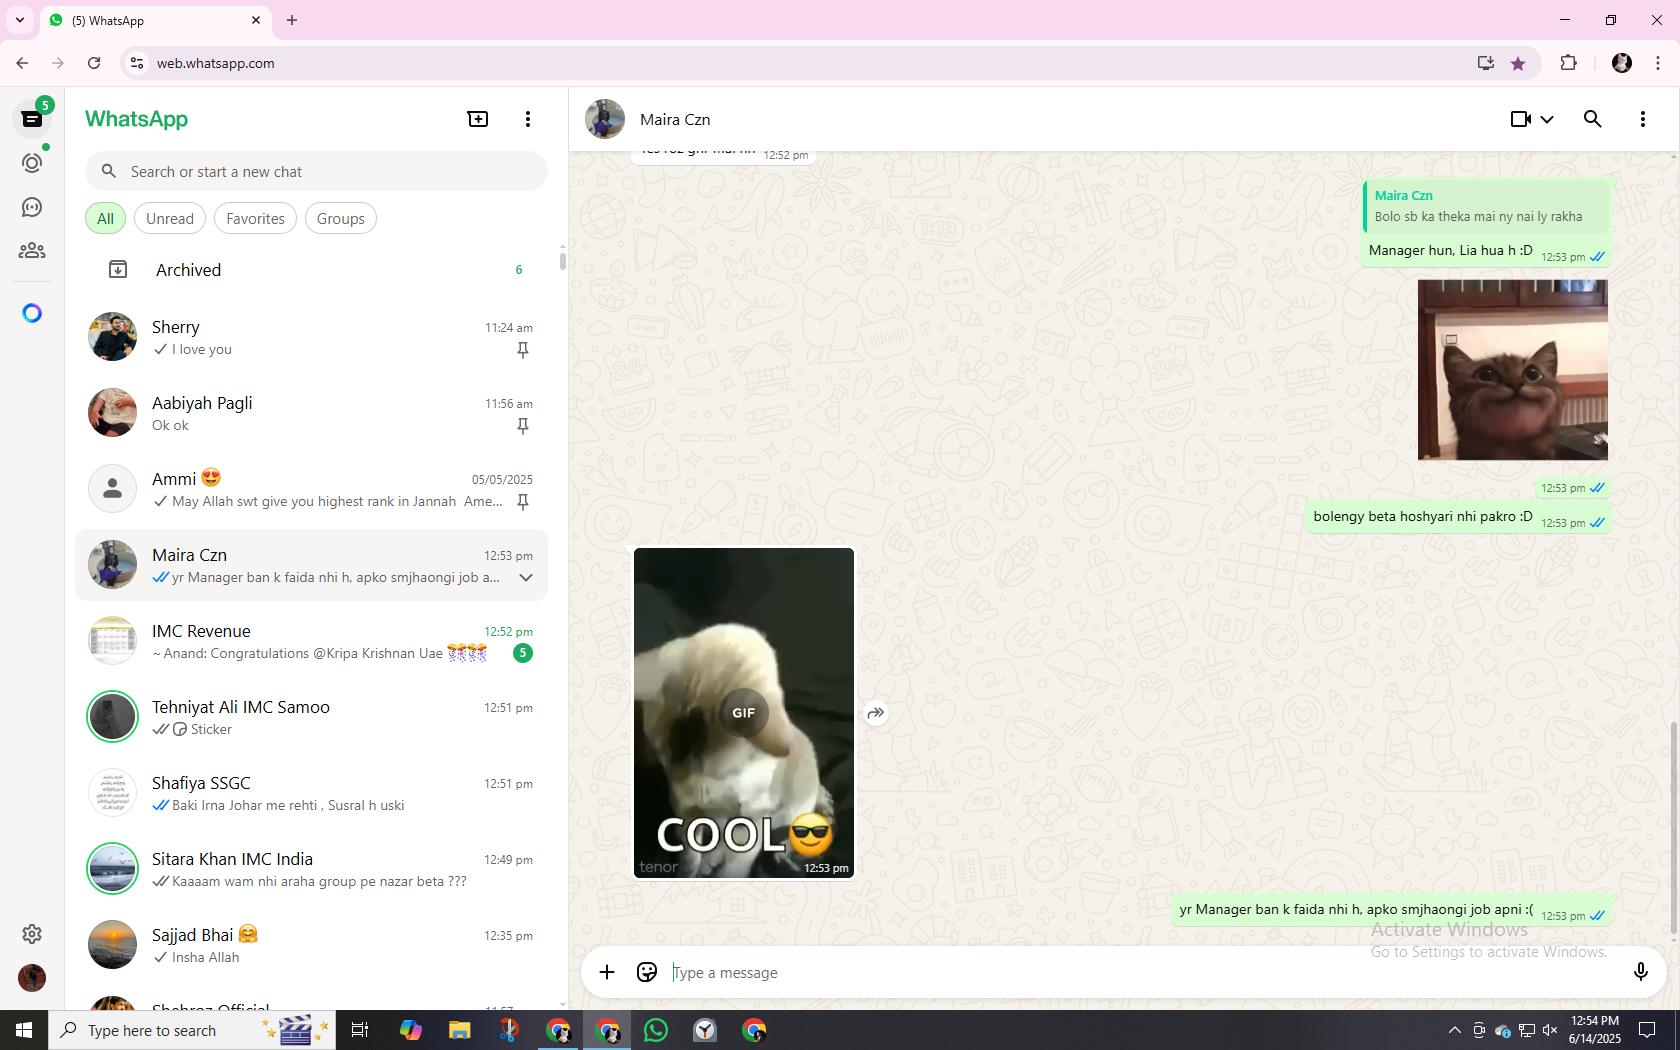Open Chrome extensions puzzle icon
This screenshot has height=1050, width=1680.
[1568, 63]
